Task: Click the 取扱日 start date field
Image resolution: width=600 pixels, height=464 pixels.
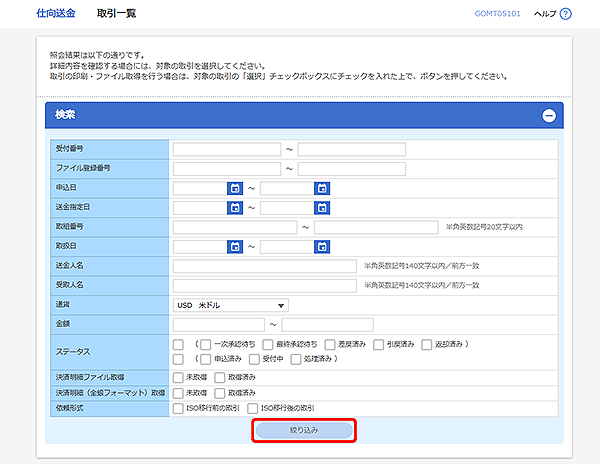Action: [x=200, y=247]
